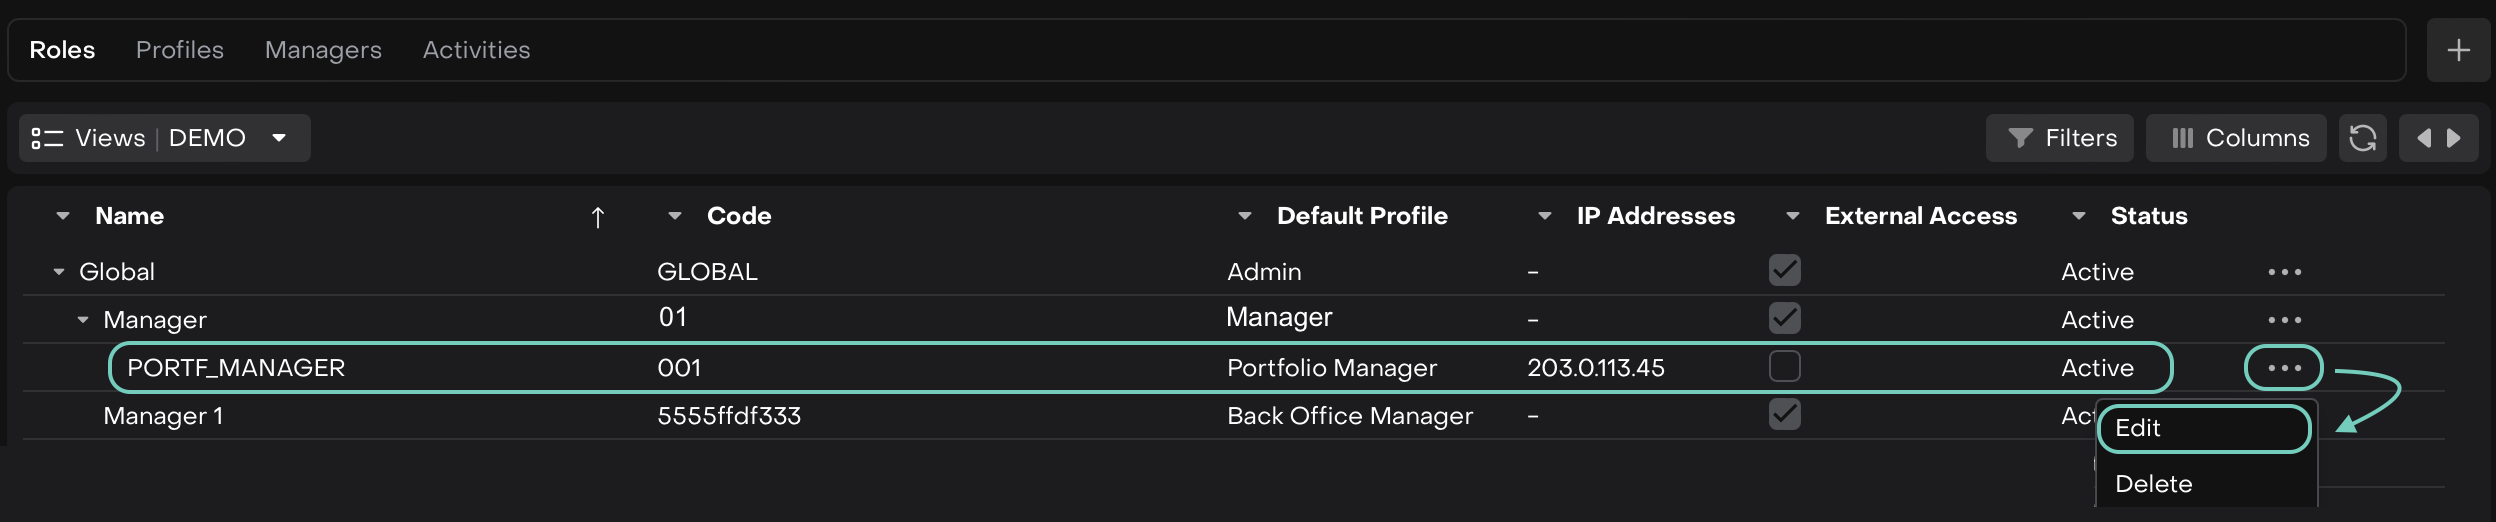The width and height of the screenshot is (2496, 522).
Task: Click the refresh table icon
Action: tap(2362, 138)
